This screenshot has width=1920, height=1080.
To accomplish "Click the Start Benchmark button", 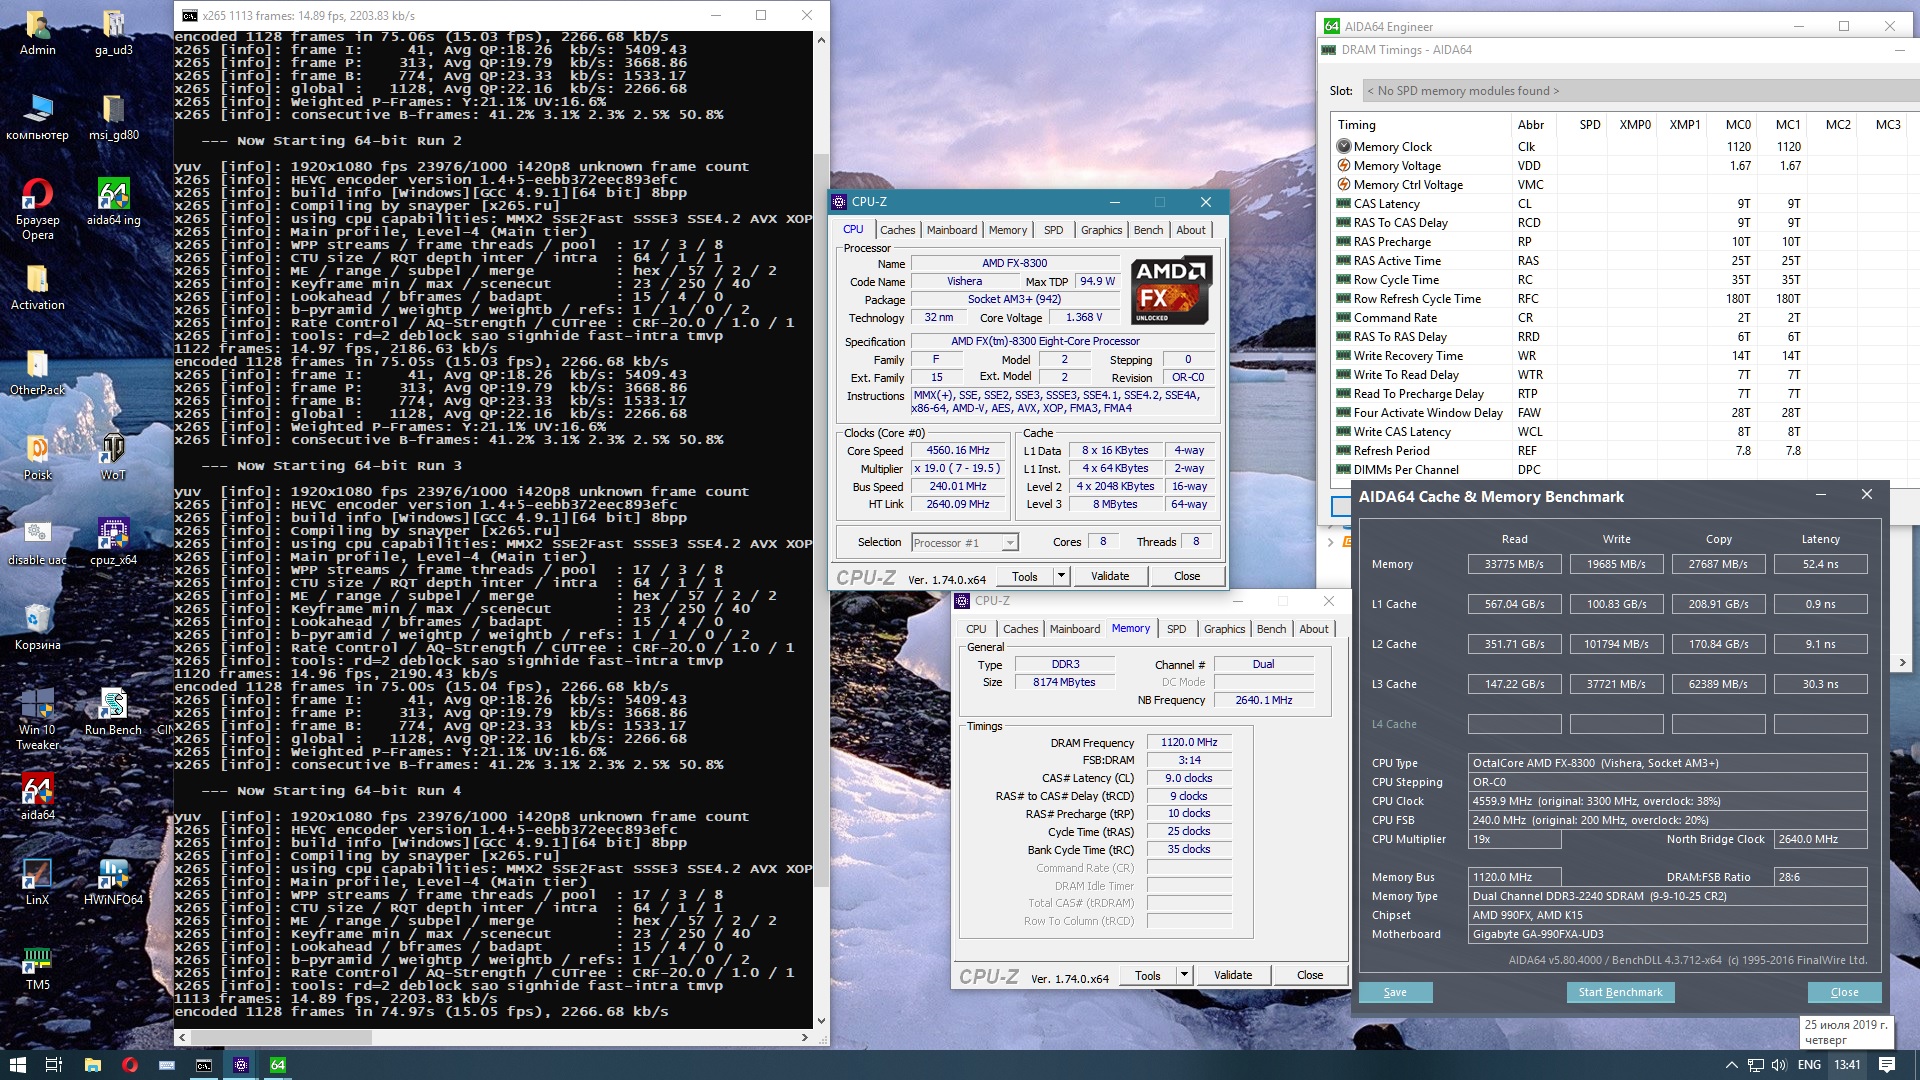I will click(x=1620, y=992).
